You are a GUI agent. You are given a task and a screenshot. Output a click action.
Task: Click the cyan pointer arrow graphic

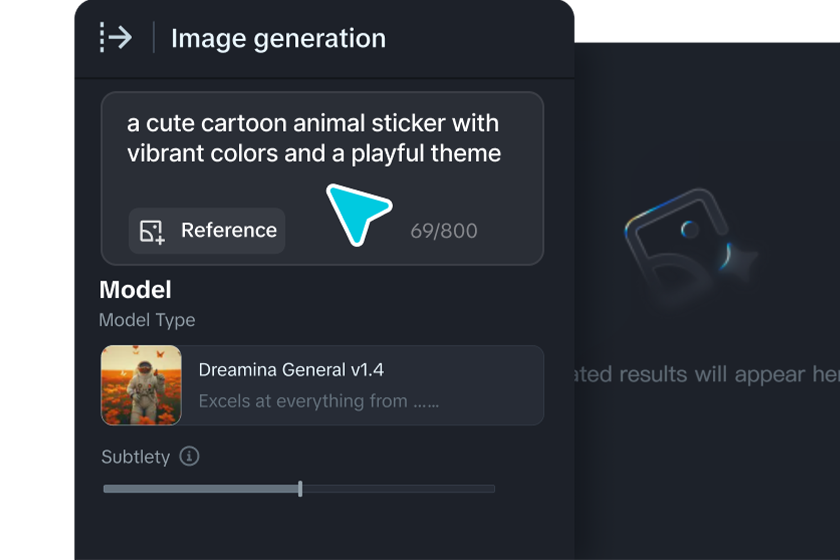pyautogui.click(x=355, y=212)
